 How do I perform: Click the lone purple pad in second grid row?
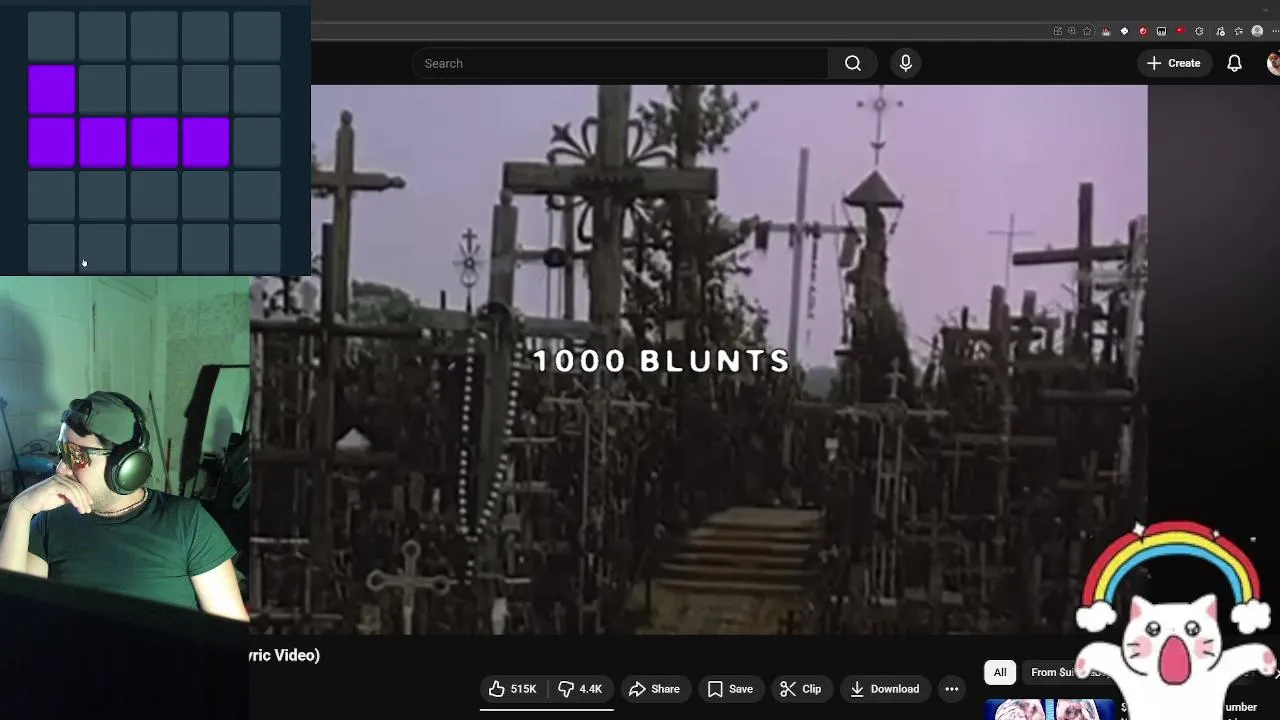(52, 89)
